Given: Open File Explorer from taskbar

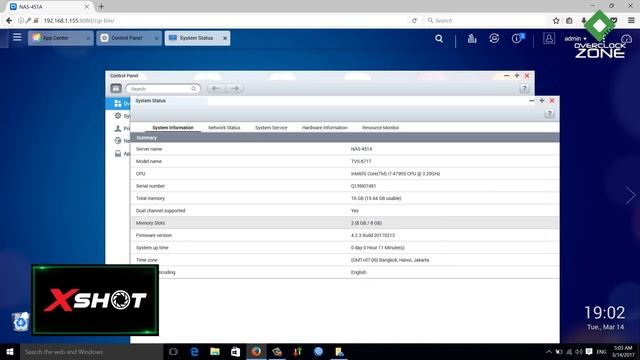Looking at the screenshot, I should (215, 351).
